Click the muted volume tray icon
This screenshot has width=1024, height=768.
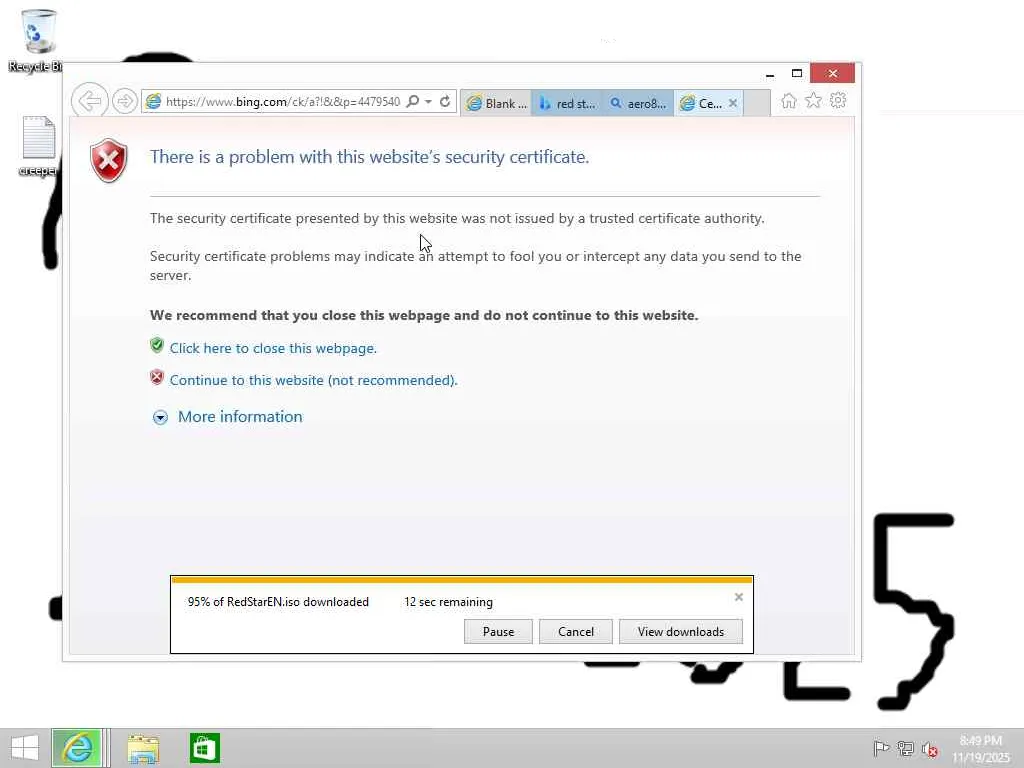pos(930,749)
